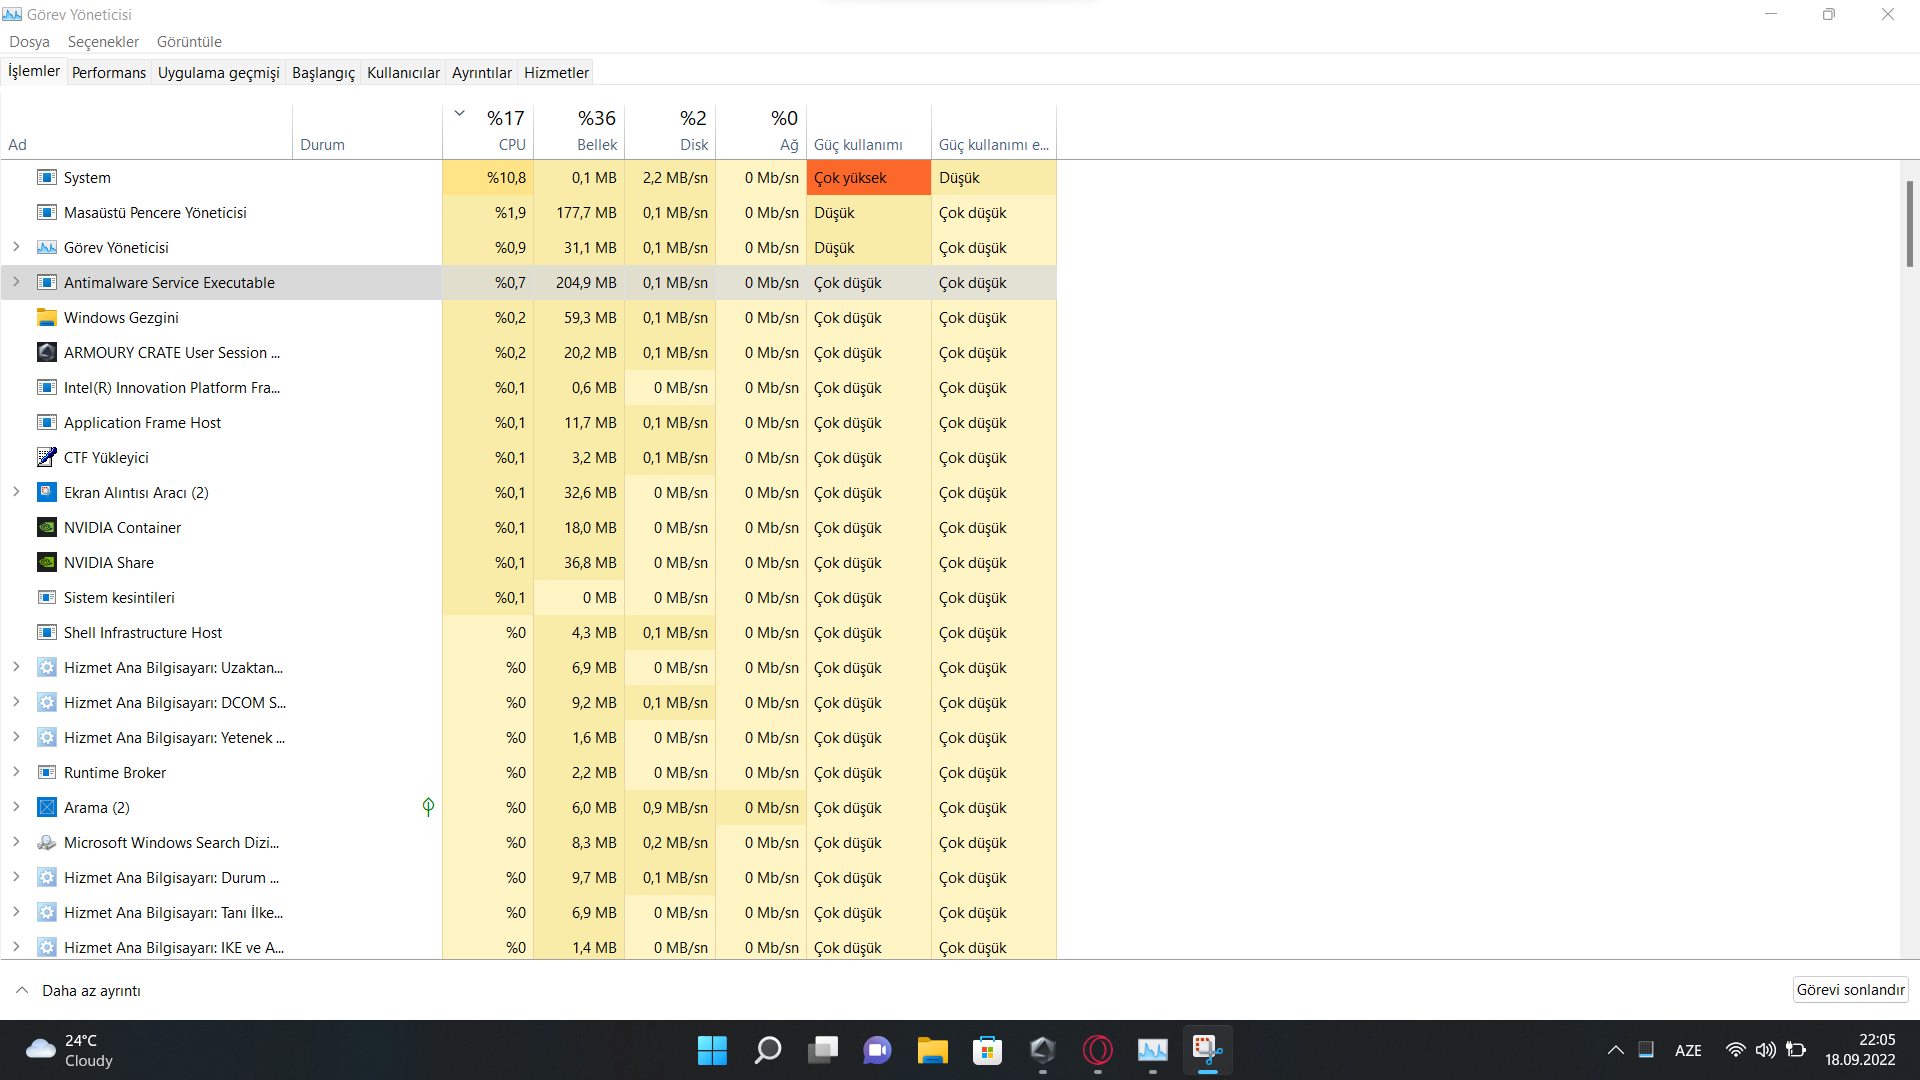The image size is (1920, 1080).
Task: Sort processes by Bellek column header
Action: (x=579, y=130)
